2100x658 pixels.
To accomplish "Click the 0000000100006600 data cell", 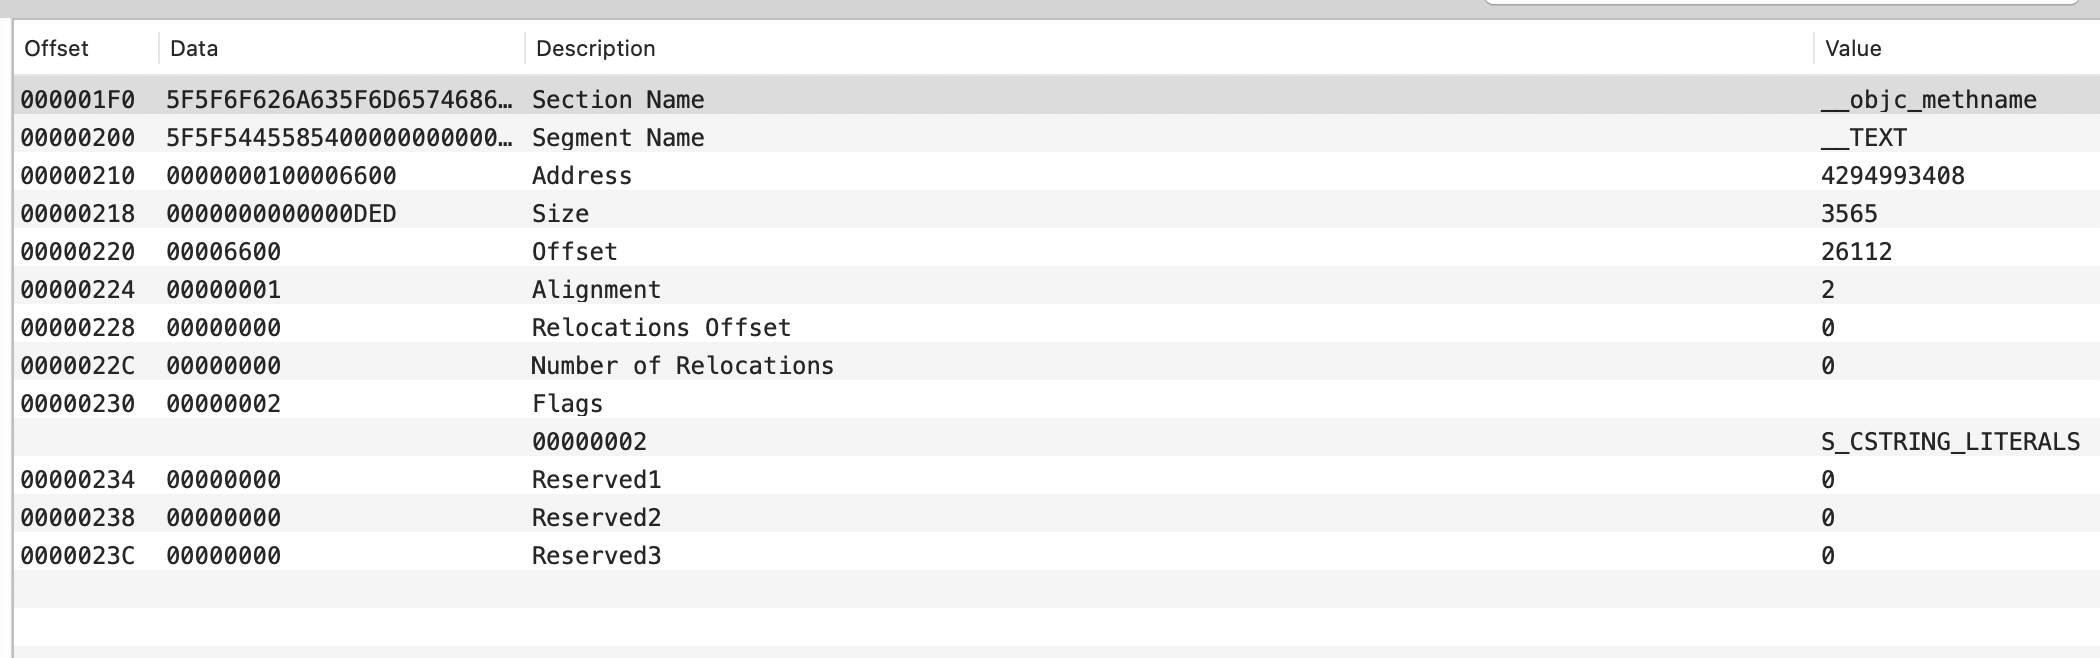I will [281, 175].
